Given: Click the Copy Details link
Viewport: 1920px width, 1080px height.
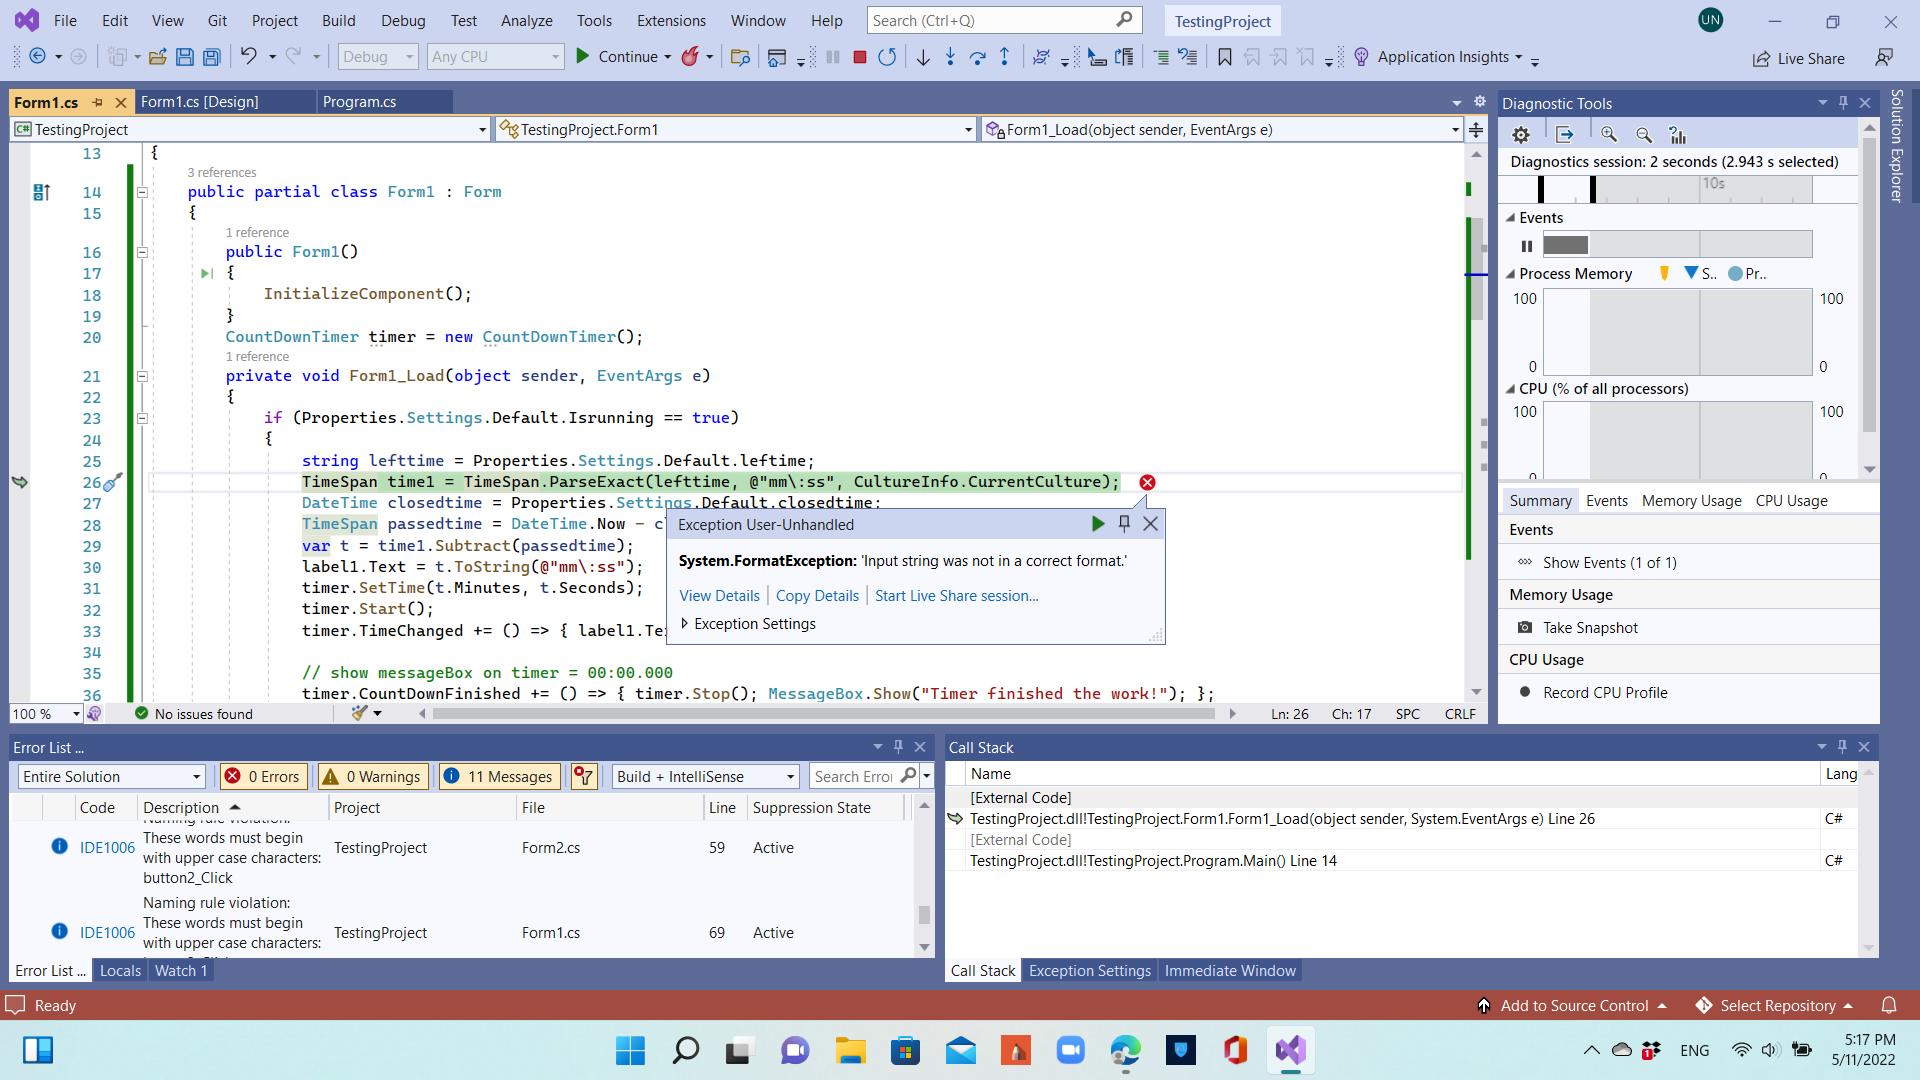Looking at the screenshot, I should point(817,595).
